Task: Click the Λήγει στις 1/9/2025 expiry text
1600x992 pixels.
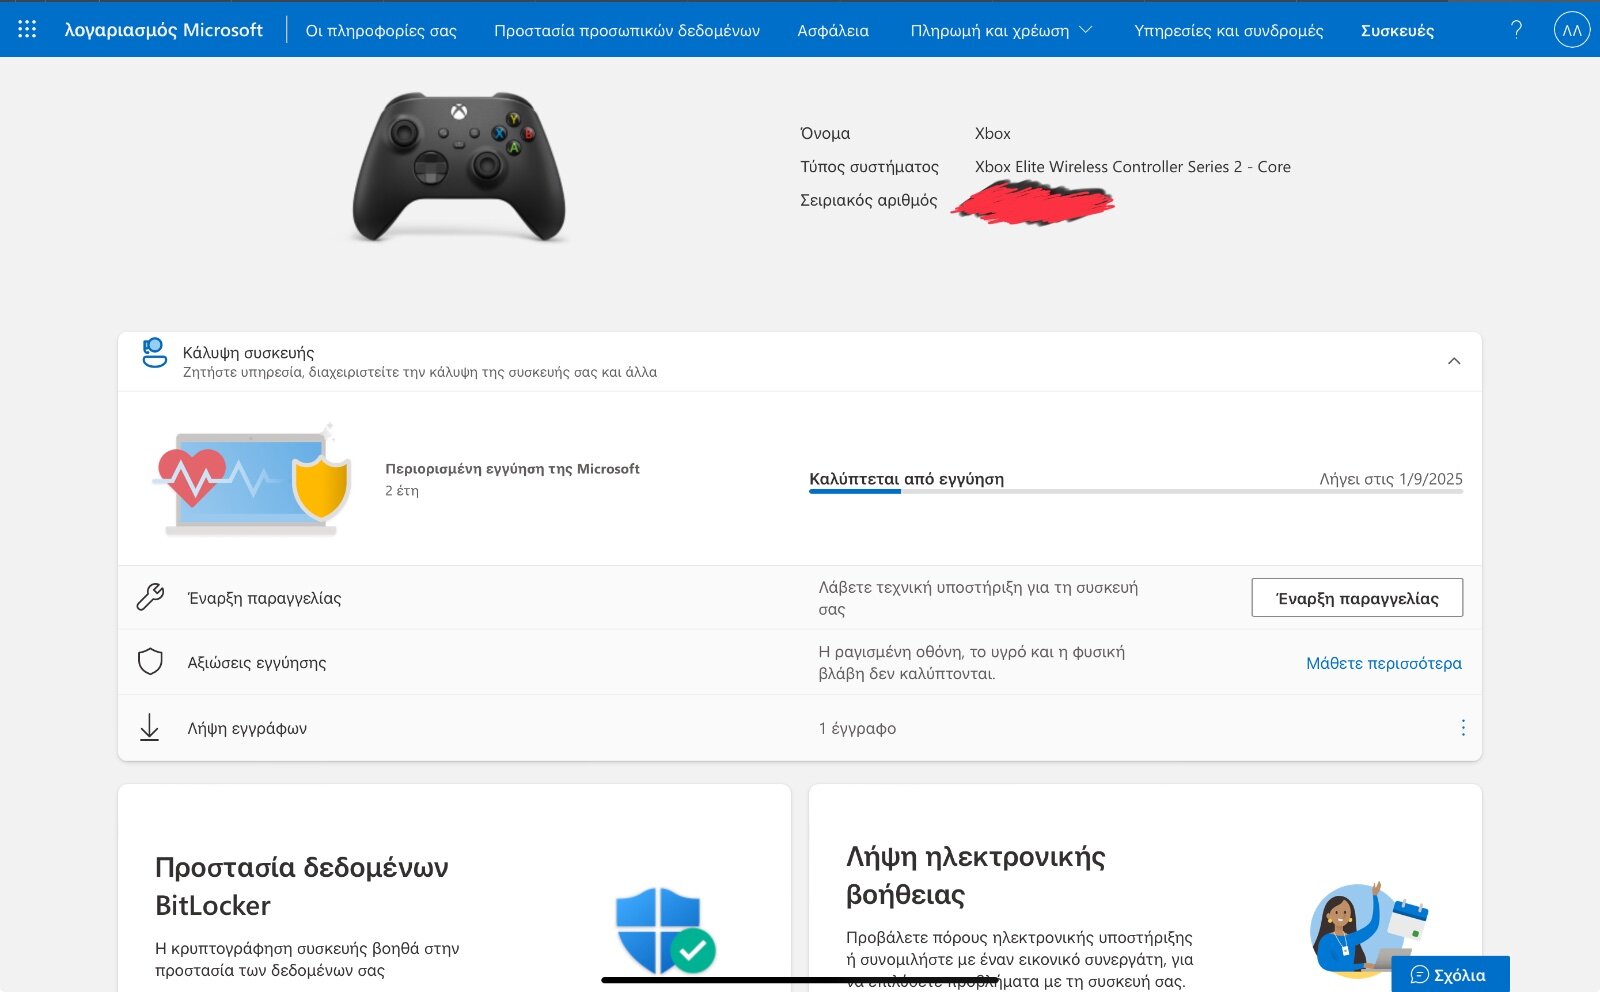Action: coord(1391,479)
